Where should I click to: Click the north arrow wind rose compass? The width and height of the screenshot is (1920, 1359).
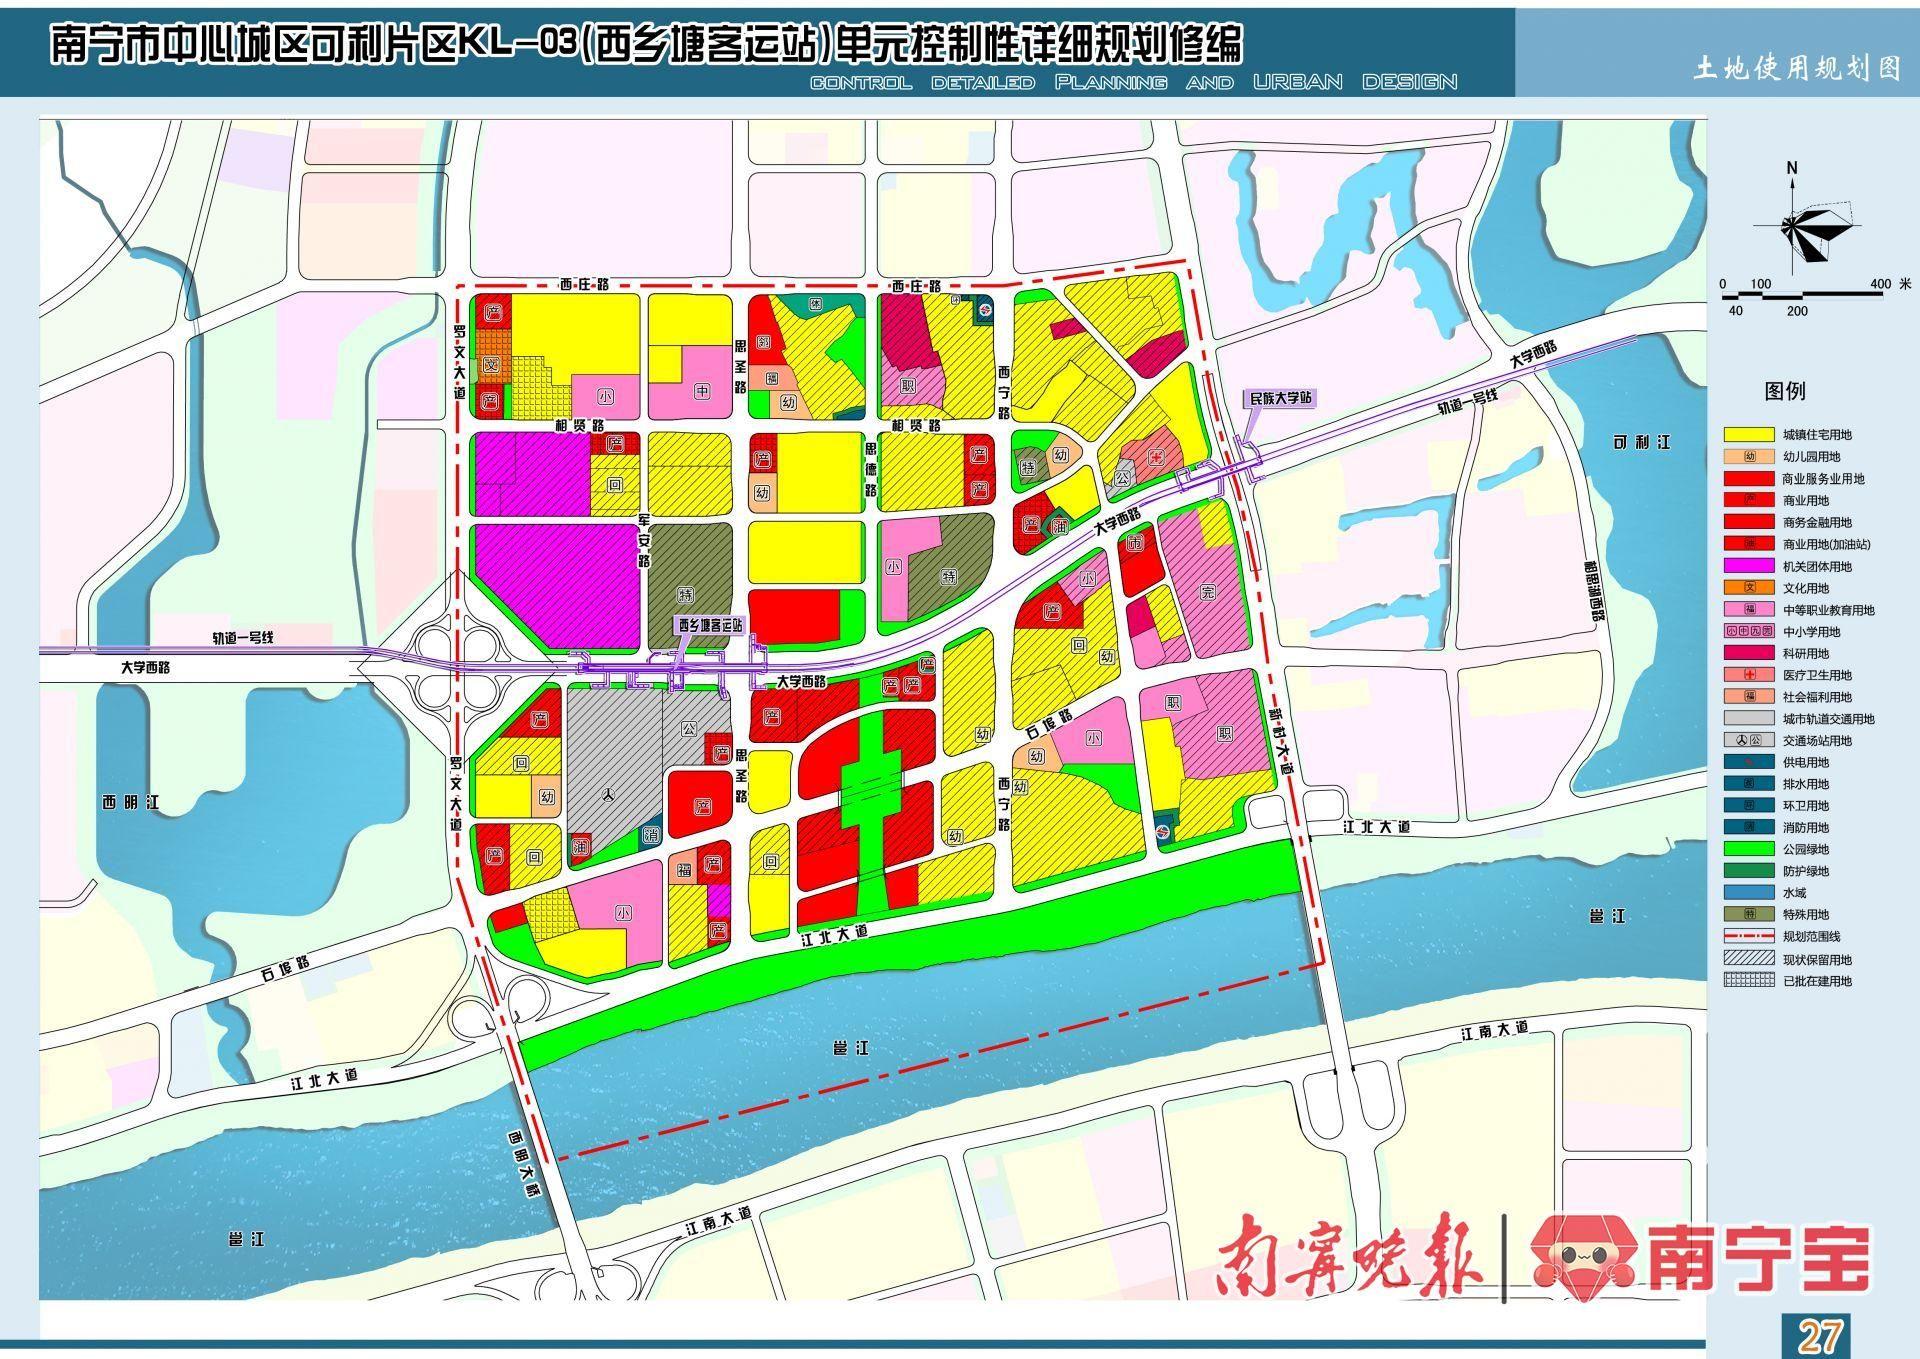tap(1808, 220)
